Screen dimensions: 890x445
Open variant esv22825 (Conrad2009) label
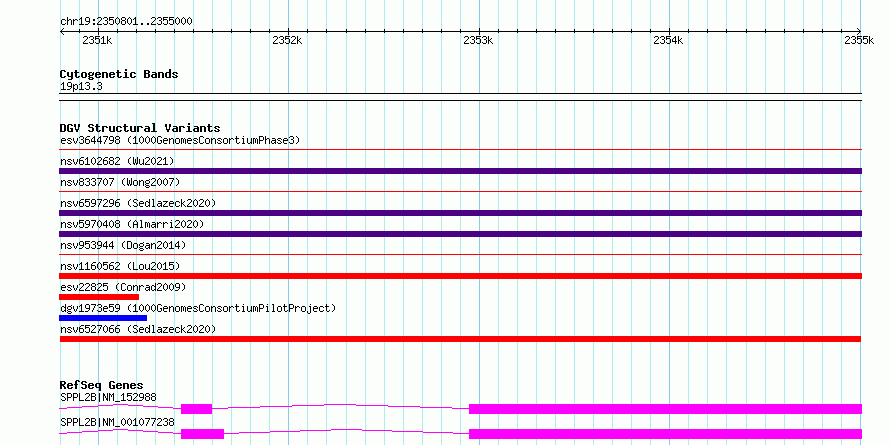(x=123, y=287)
